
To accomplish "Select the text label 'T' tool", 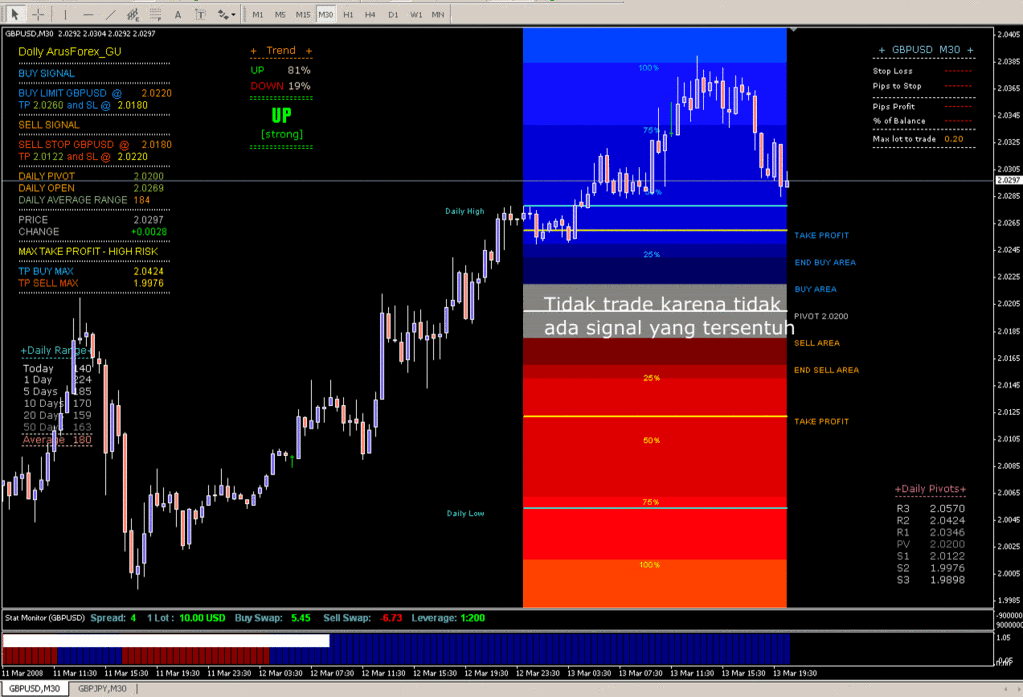I will [200, 14].
